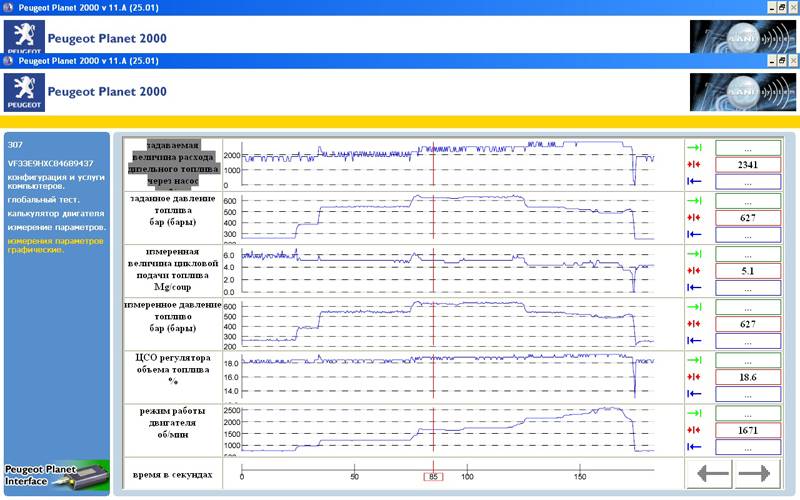Click the red value box showing 18.6
This screenshot has height=500, width=800.
click(x=748, y=376)
